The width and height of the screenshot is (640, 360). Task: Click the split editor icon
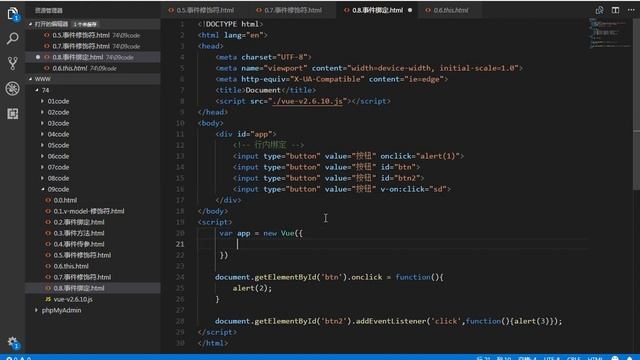(x=615, y=10)
